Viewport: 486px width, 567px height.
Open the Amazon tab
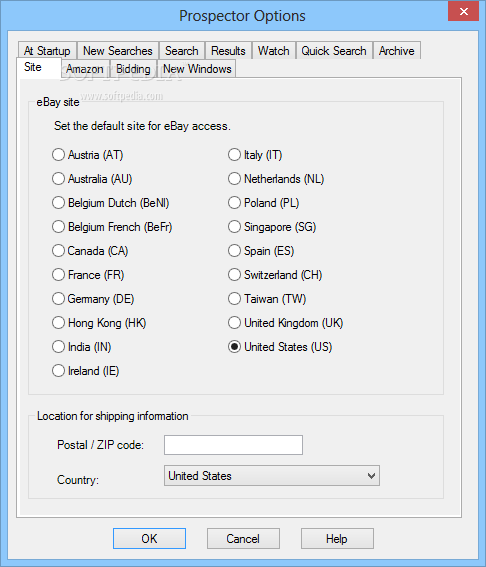click(x=85, y=69)
